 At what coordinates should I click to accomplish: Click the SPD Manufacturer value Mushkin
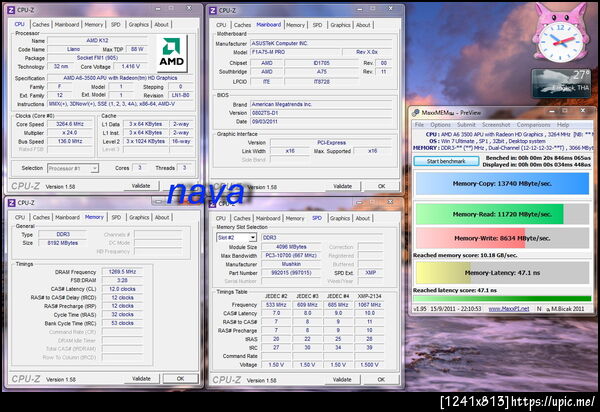pyautogui.click(x=291, y=264)
